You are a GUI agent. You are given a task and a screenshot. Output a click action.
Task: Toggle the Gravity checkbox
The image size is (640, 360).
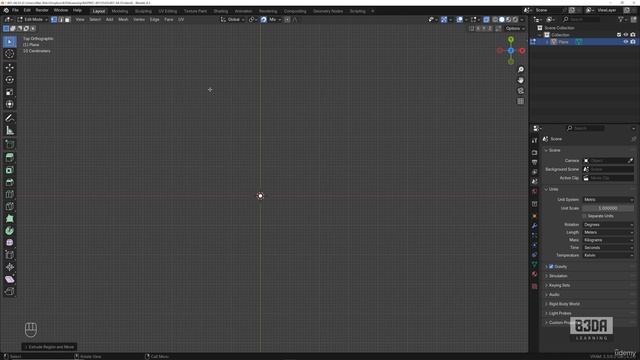tap(551, 267)
